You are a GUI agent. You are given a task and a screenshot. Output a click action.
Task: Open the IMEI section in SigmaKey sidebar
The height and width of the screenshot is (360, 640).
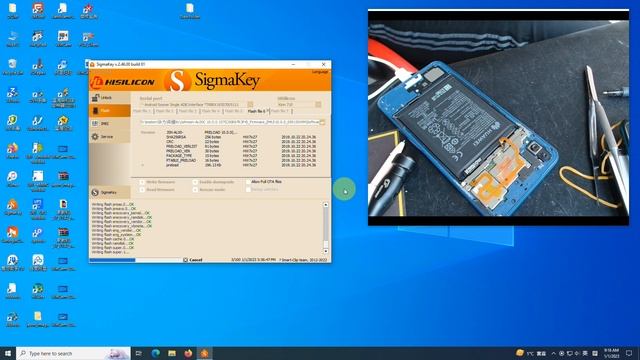tap(109, 124)
